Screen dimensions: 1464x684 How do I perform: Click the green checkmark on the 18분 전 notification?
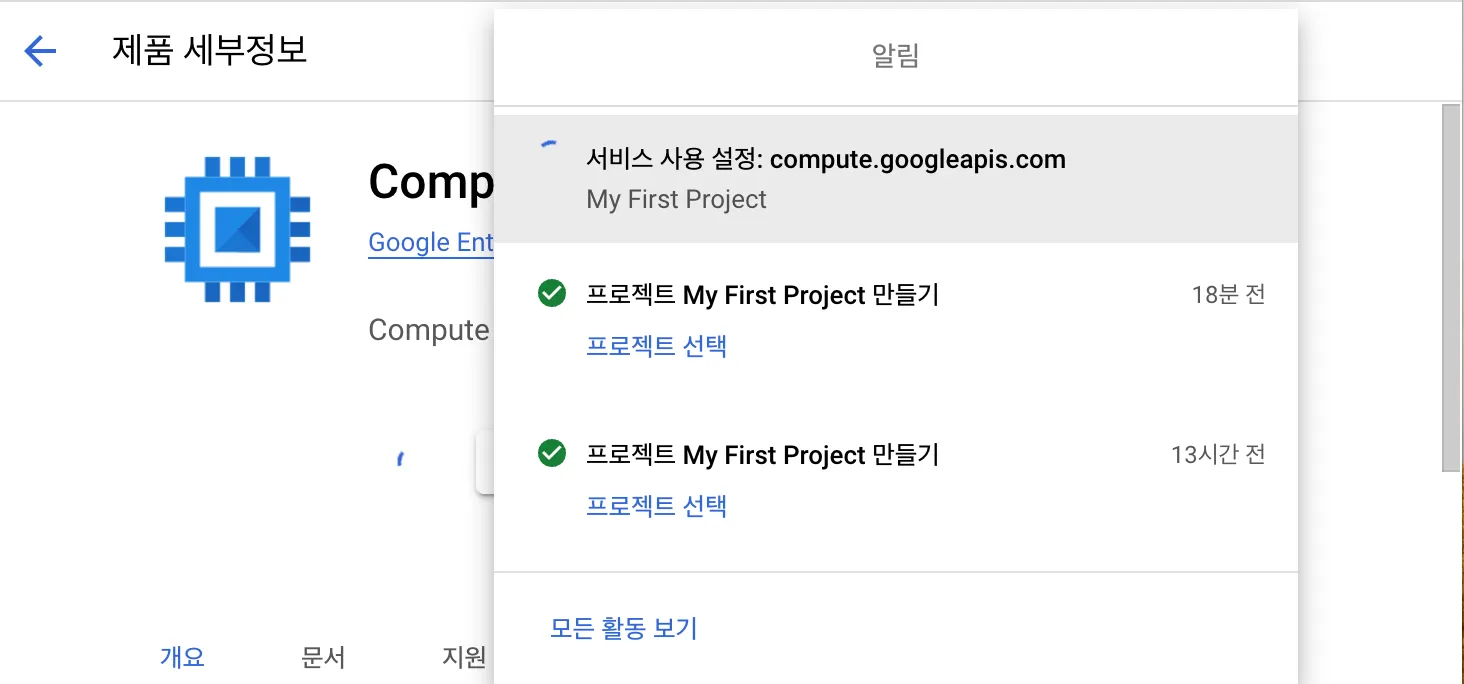click(552, 294)
